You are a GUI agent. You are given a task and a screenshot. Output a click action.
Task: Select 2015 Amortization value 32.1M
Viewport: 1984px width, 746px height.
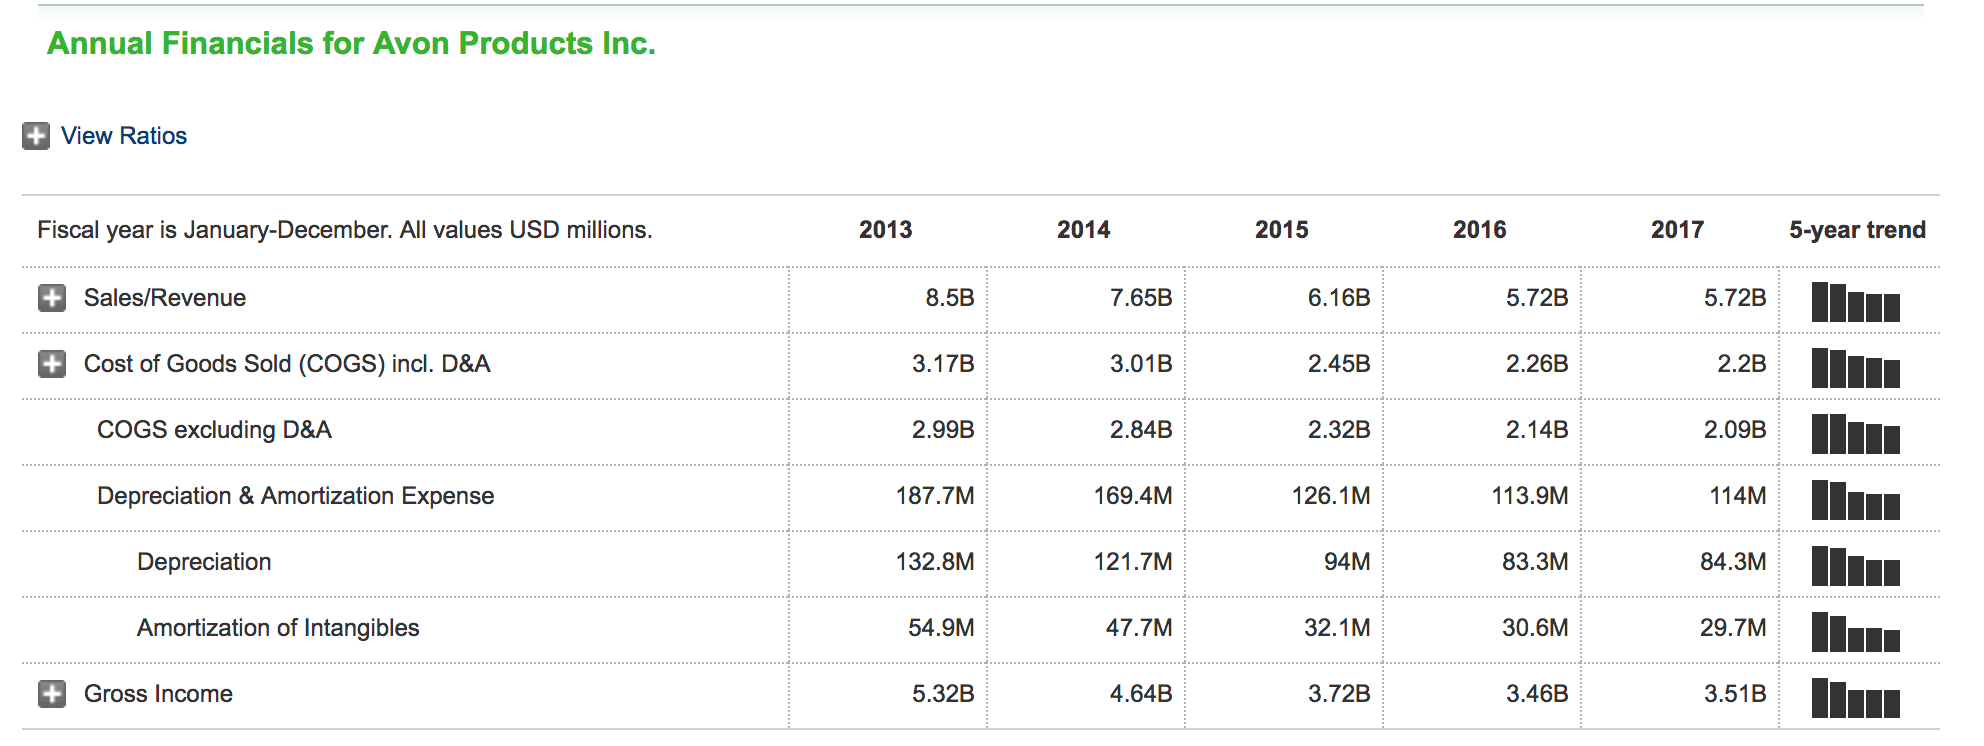point(1337,628)
